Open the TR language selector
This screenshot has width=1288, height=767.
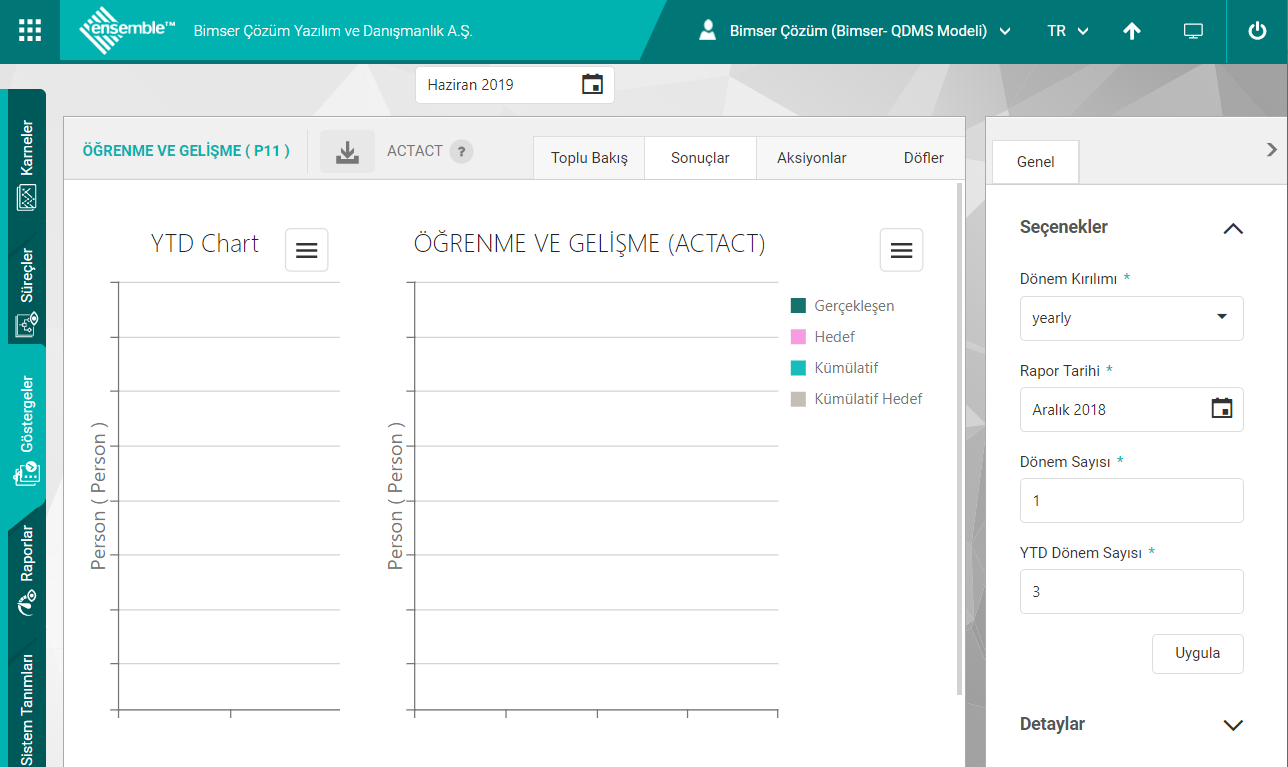[1067, 31]
